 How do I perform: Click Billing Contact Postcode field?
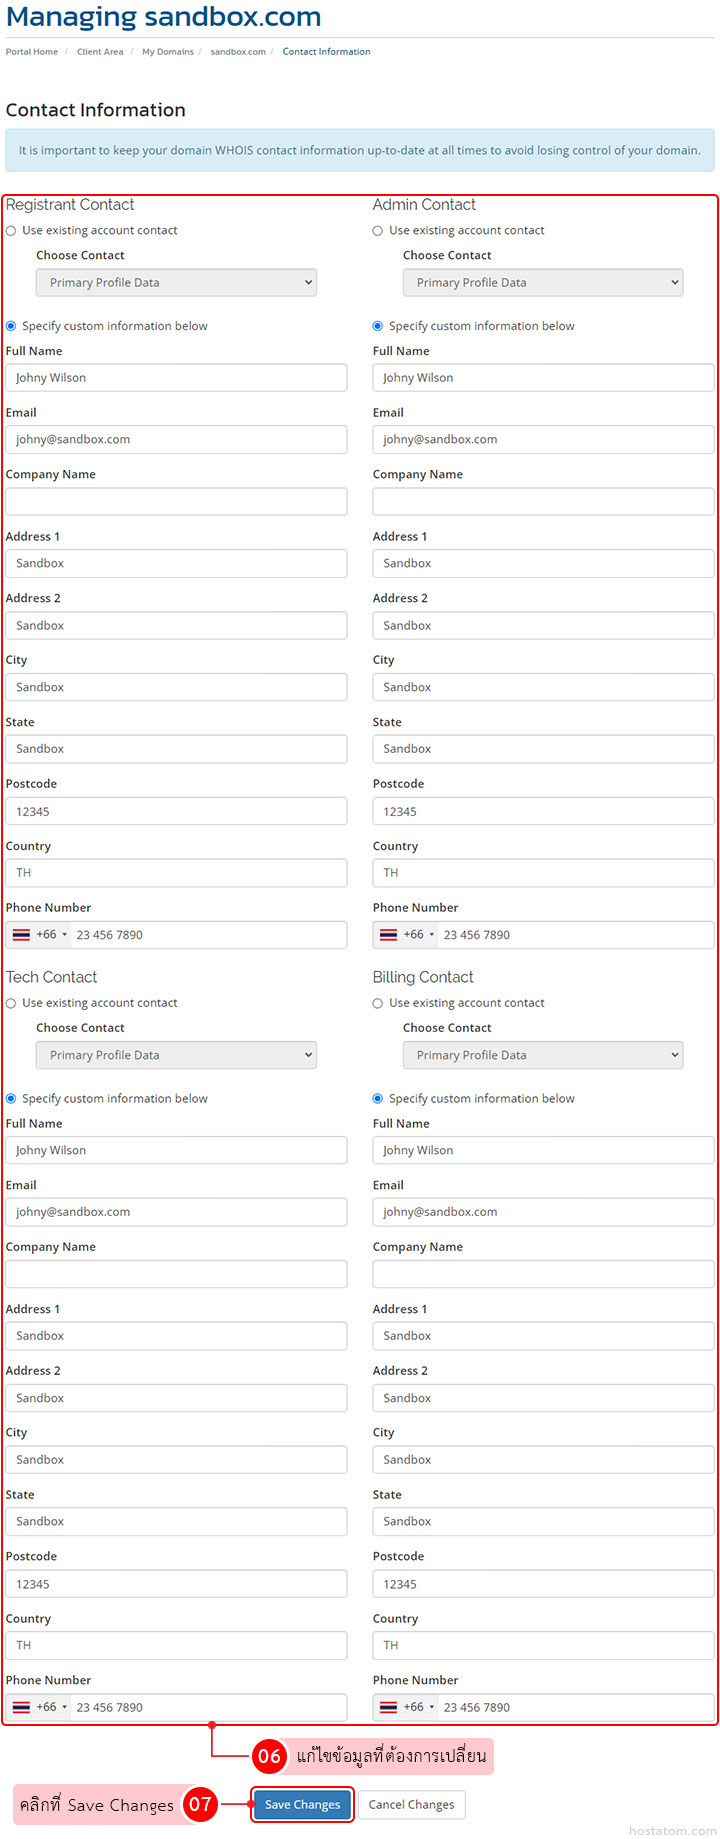pyautogui.click(x=543, y=1584)
